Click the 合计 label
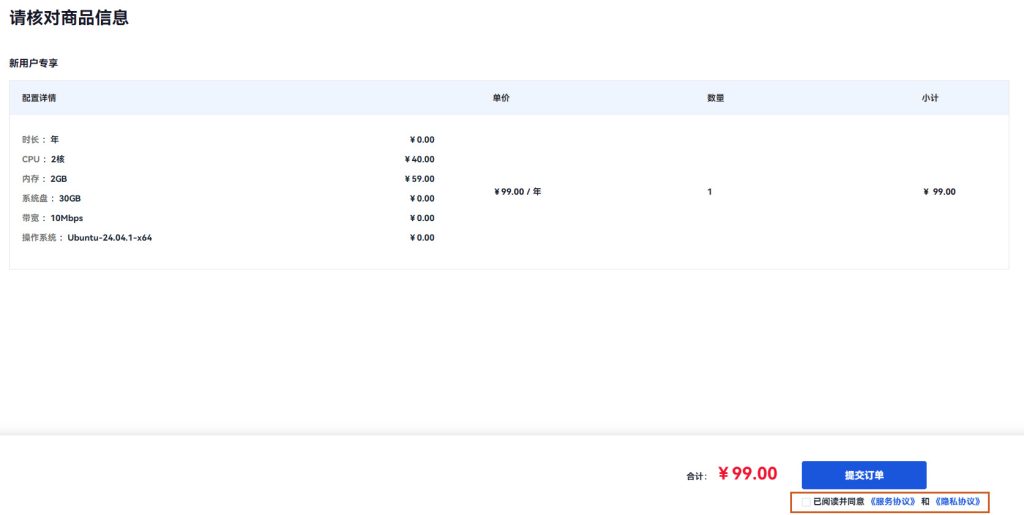The height and width of the screenshot is (515, 1024). tap(696, 476)
